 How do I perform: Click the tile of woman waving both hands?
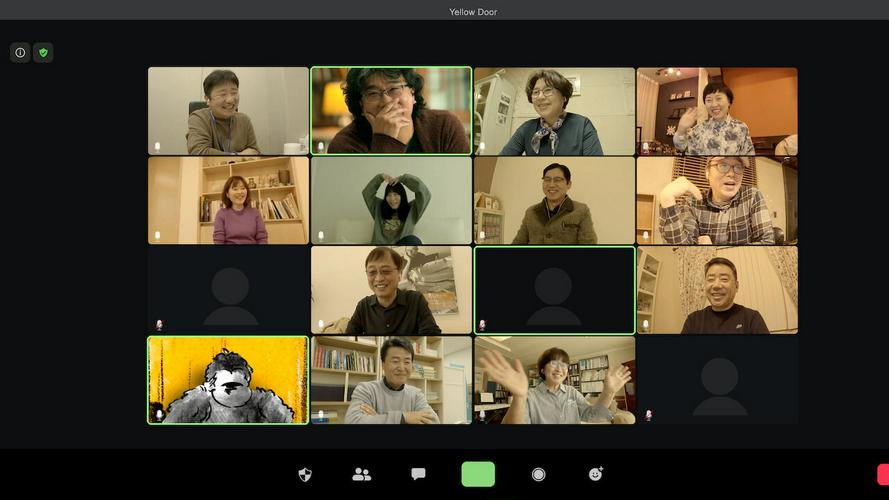[x=554, y=380]
